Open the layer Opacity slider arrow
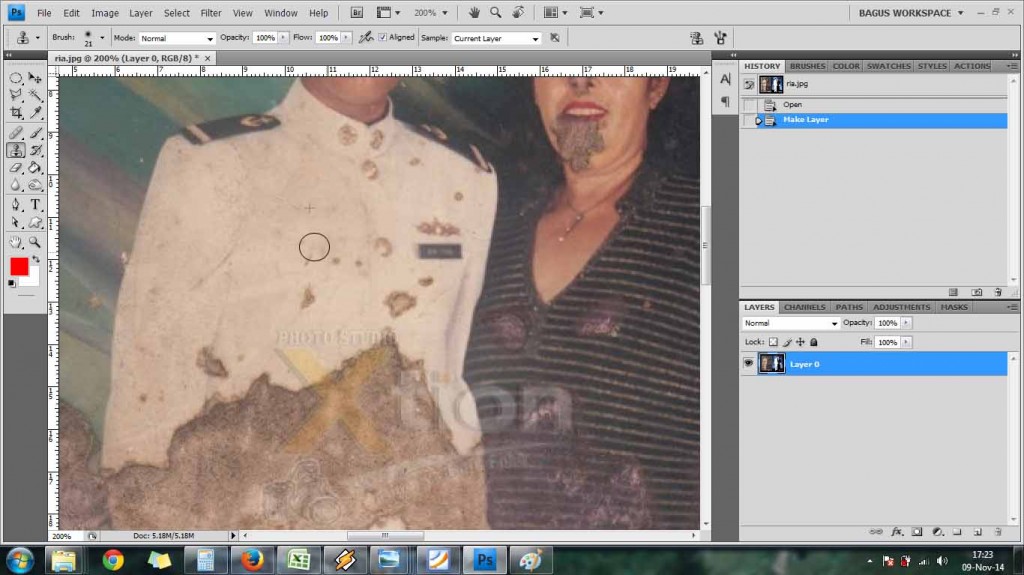1024x575 pixels. 906,323
